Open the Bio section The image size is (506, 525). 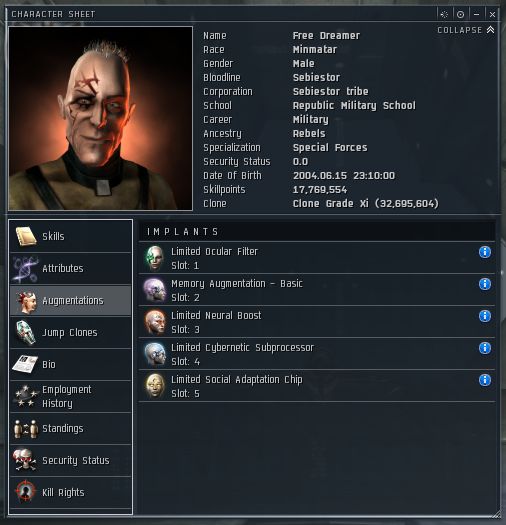coord(71,364)
